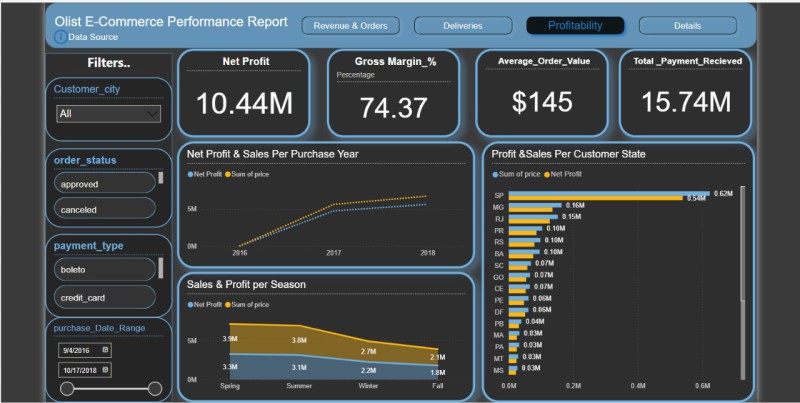Click the Olist E-Commerce Performance Report title
The width and height of the screenshot is (800, 403).
171,21
